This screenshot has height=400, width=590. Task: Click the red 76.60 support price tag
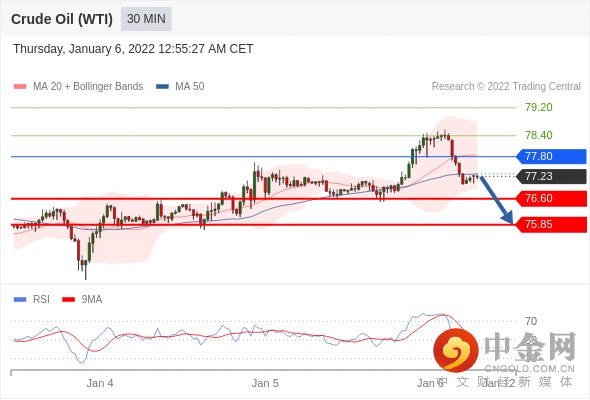(x=551, y=198)
